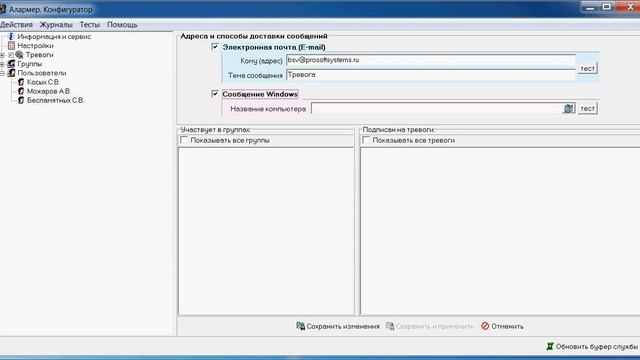This screenshot has width=640, height=360.
Task: Click Сохранить изменения button
Action: tap(338, 326)
